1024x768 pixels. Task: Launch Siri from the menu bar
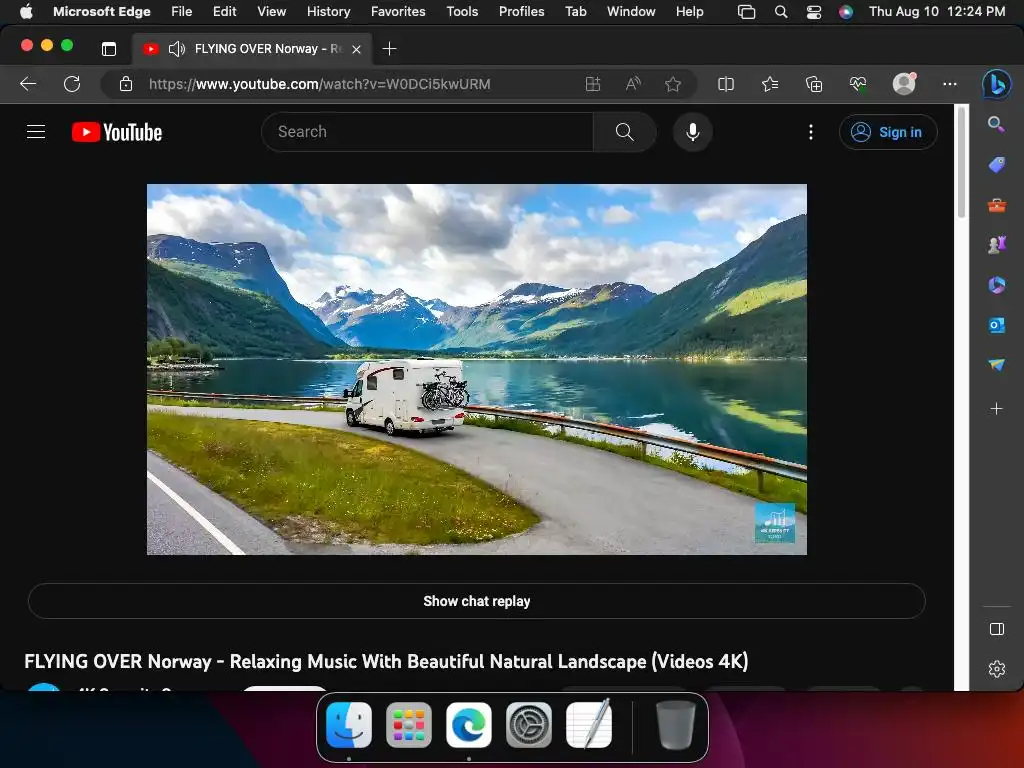point(846,12)
